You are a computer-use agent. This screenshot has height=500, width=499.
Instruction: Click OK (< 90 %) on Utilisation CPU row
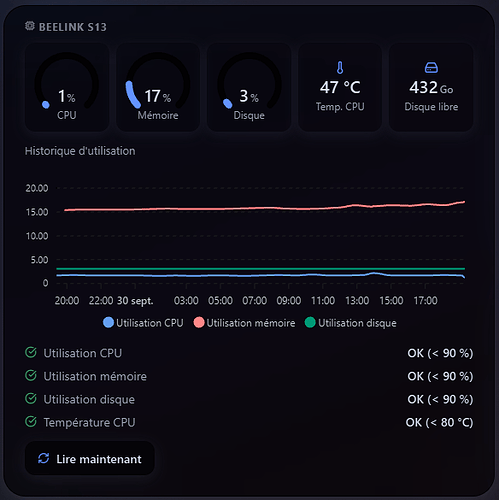(440, 353)
